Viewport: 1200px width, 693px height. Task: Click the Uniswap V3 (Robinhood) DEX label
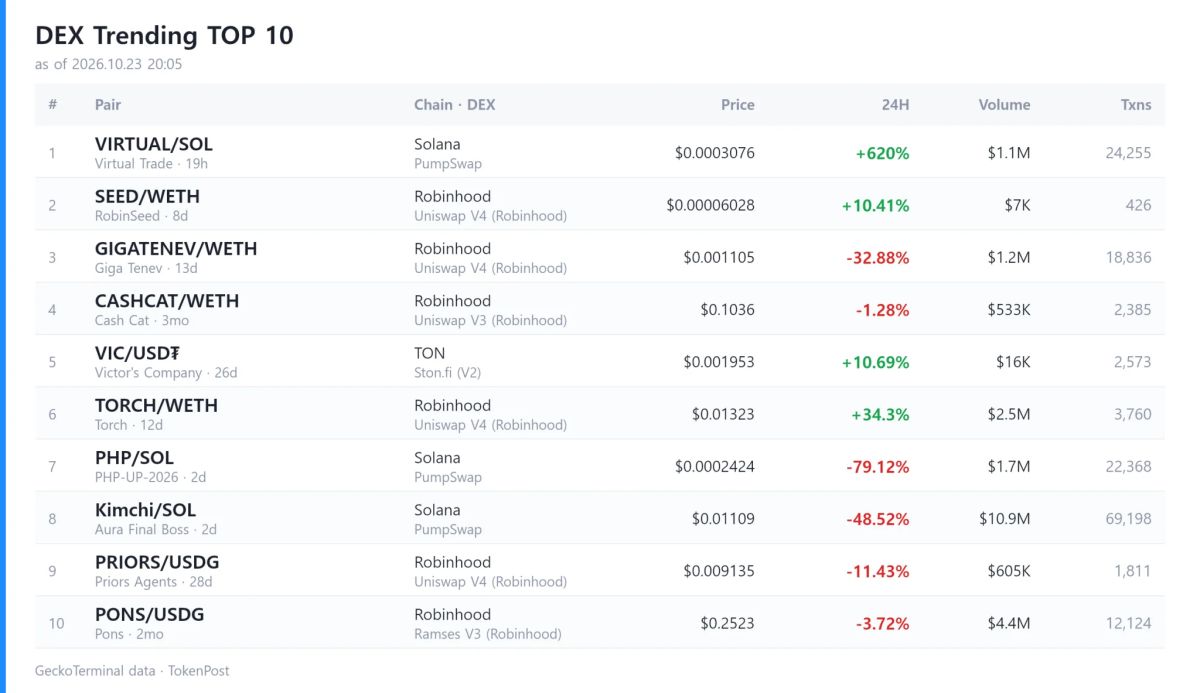tap(490, 321)
